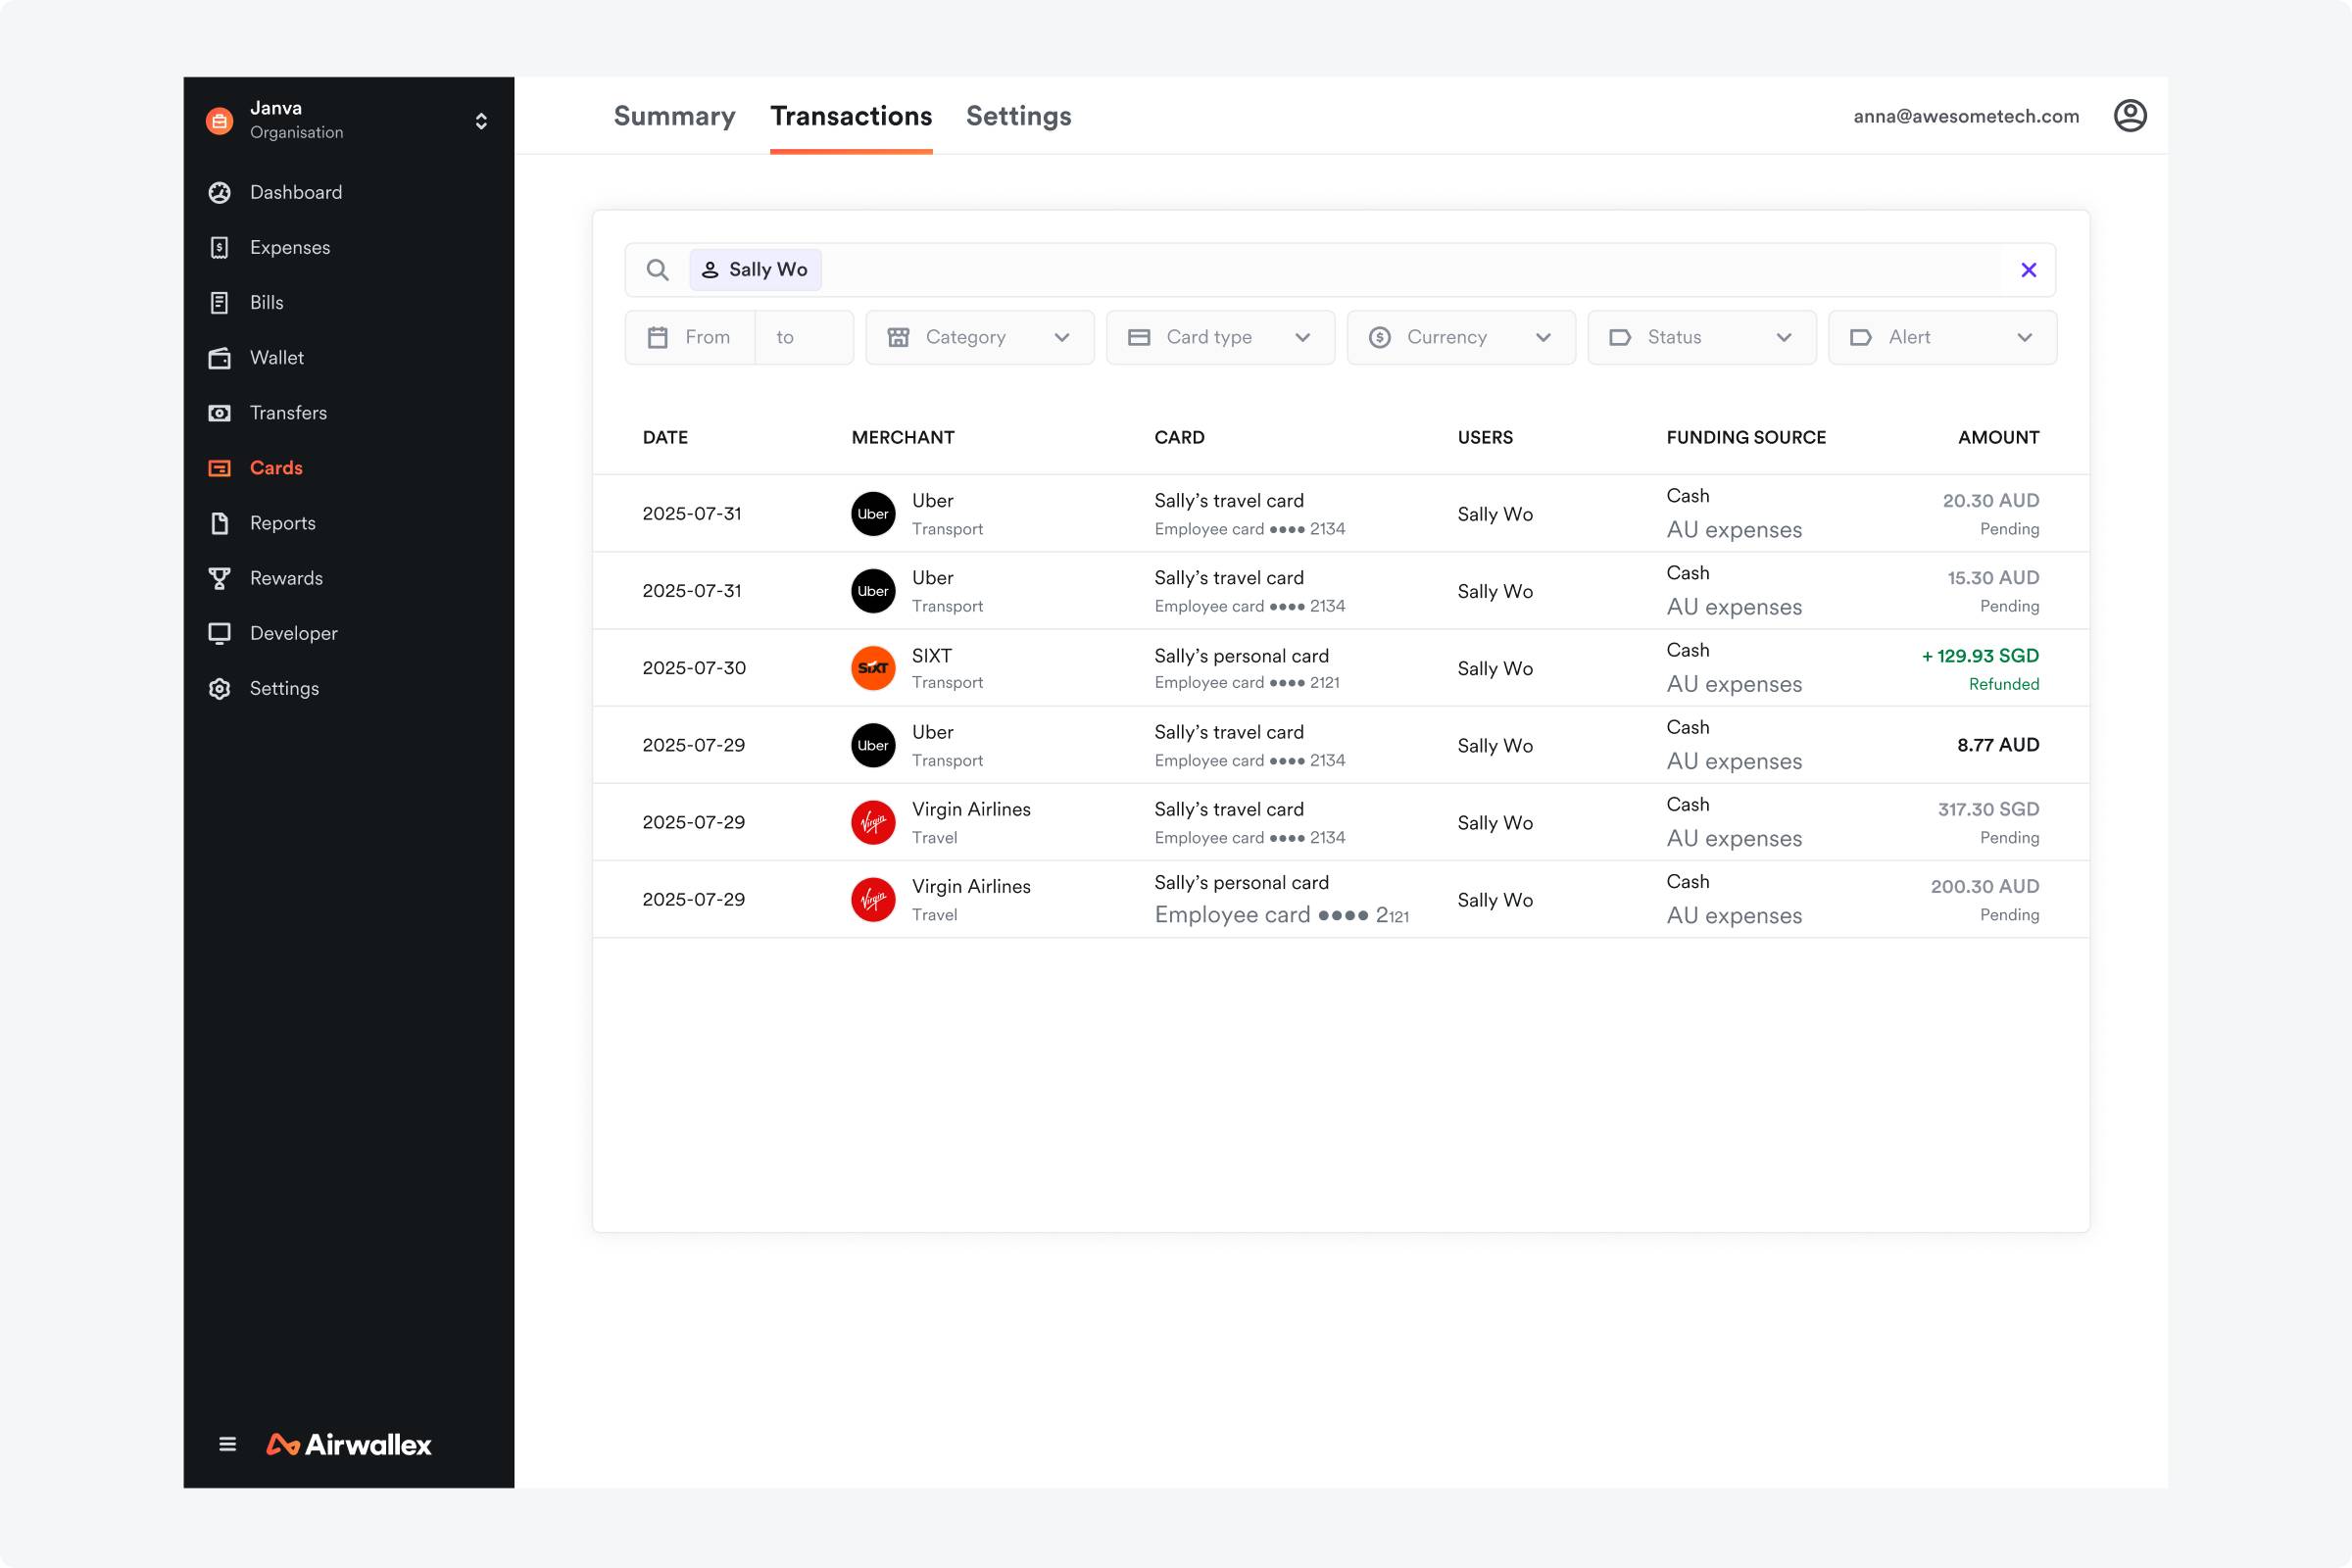Switch to the Summary tab
Image resolution: width=2352 pixels, height=1568 pixels.
click(674, 116)
